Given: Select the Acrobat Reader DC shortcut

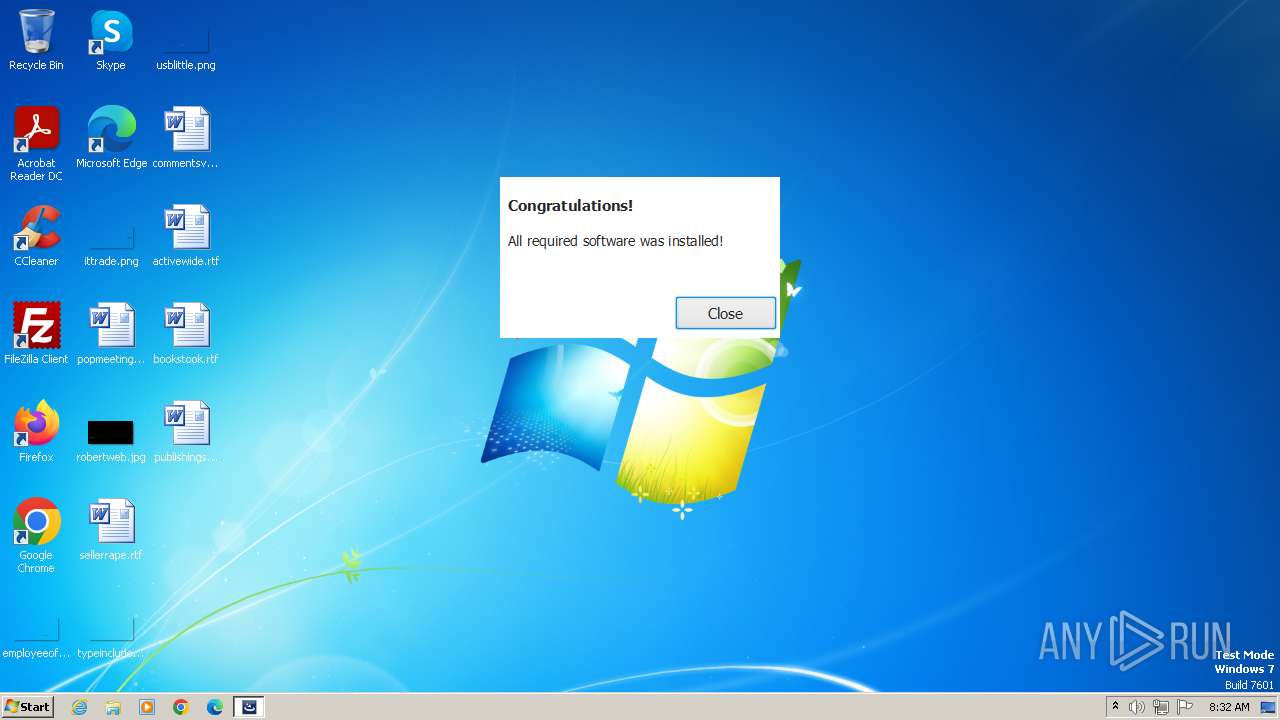Looking at the screenshot, I should pos(36,144).
